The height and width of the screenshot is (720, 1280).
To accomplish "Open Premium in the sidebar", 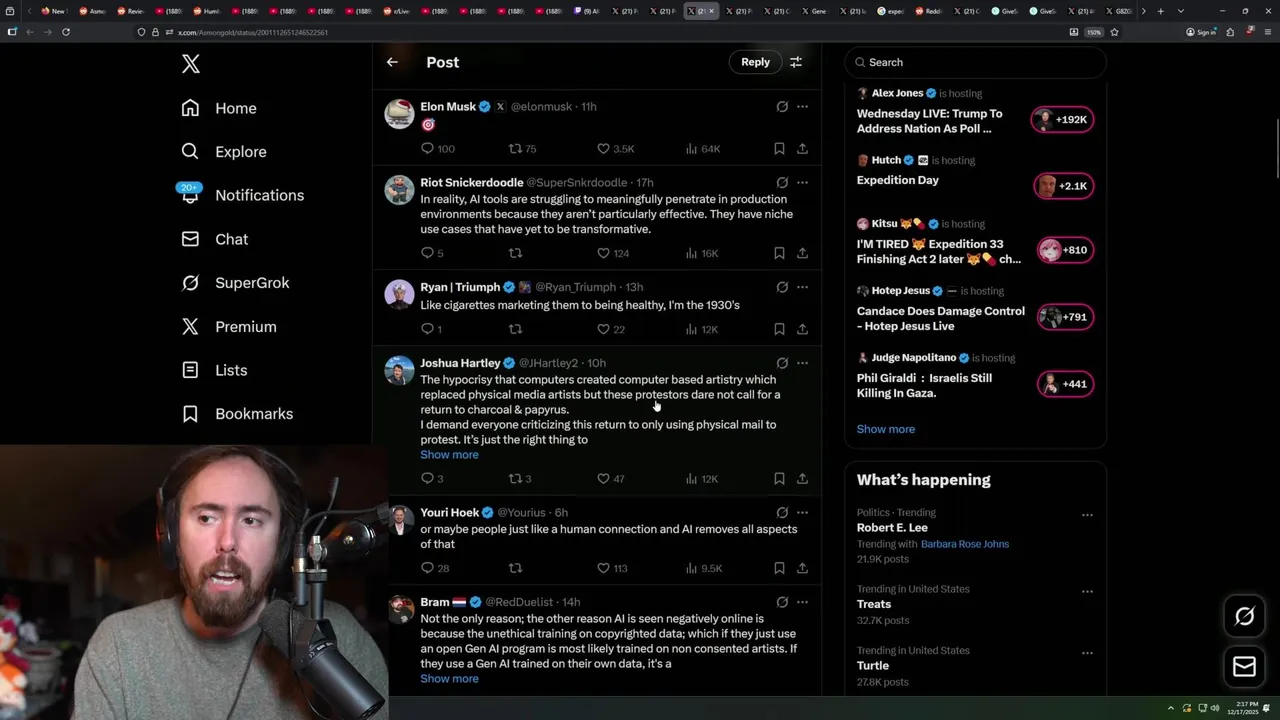I will coord(228,327).
